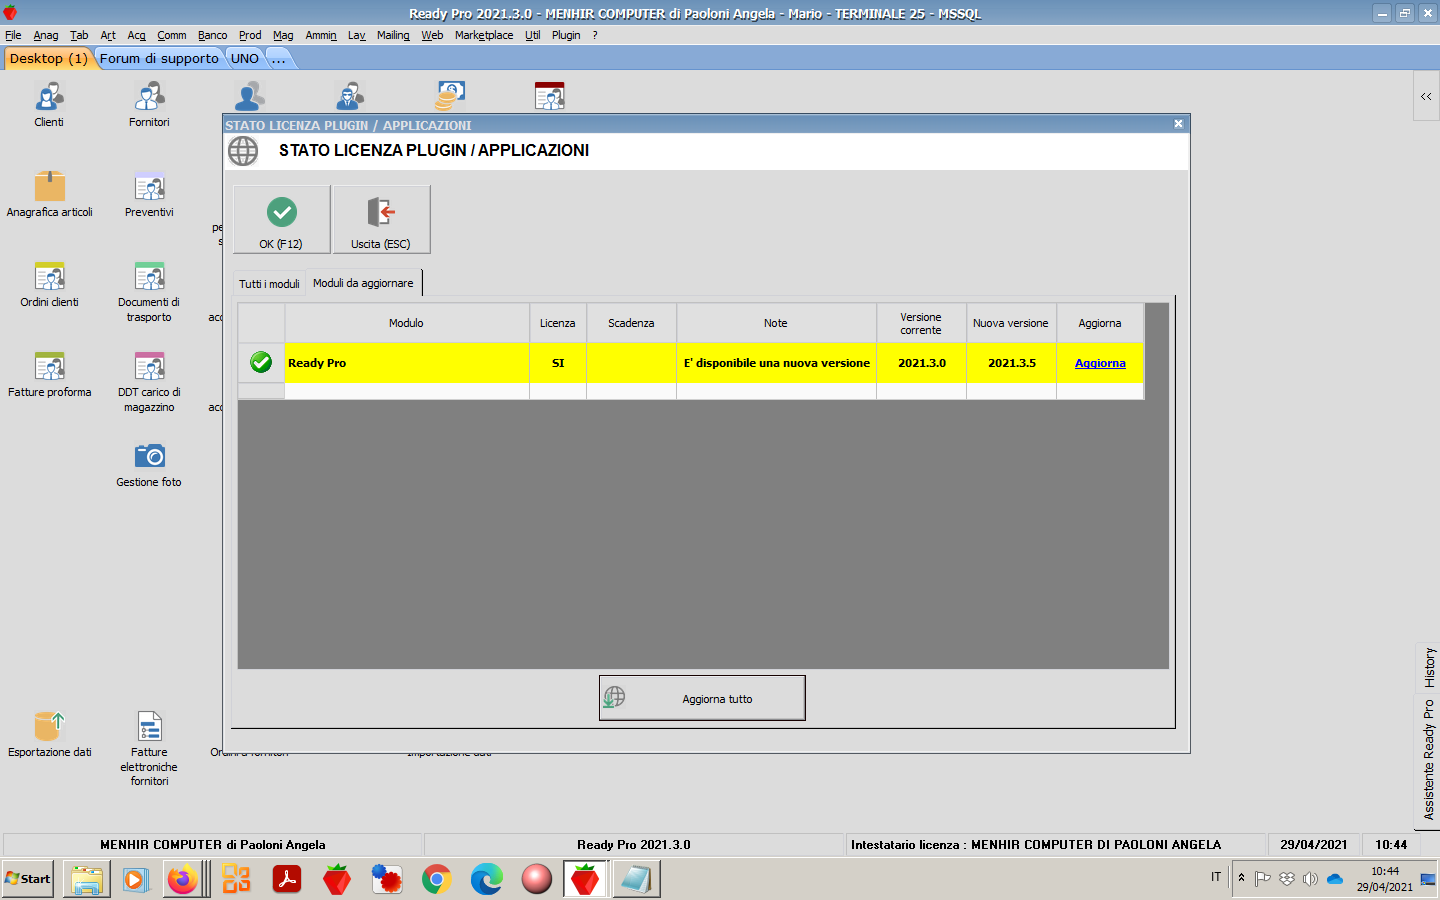Open the File menu
The image size is (1440, 900).
(x=13, y=35)
